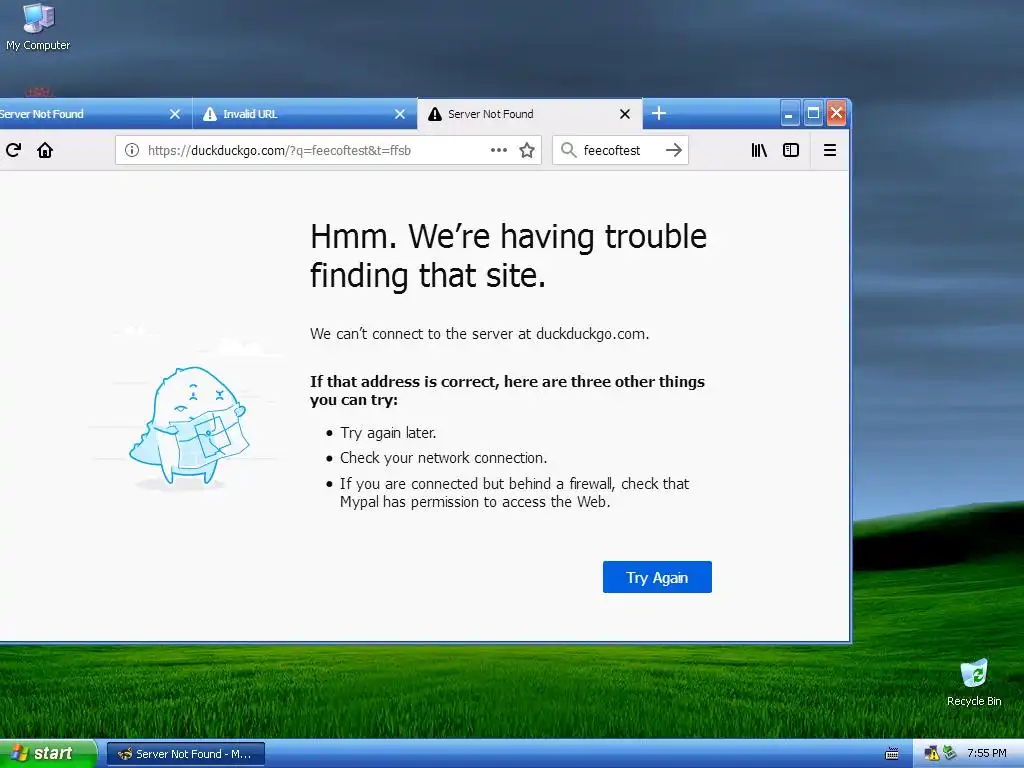Close the first Server Not Found tab

pyautogui.click(x=175, y=114)
